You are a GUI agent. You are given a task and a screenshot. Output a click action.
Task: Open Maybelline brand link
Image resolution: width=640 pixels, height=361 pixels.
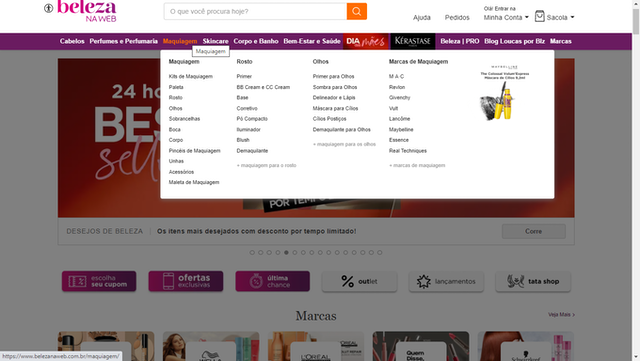(401, 129)
